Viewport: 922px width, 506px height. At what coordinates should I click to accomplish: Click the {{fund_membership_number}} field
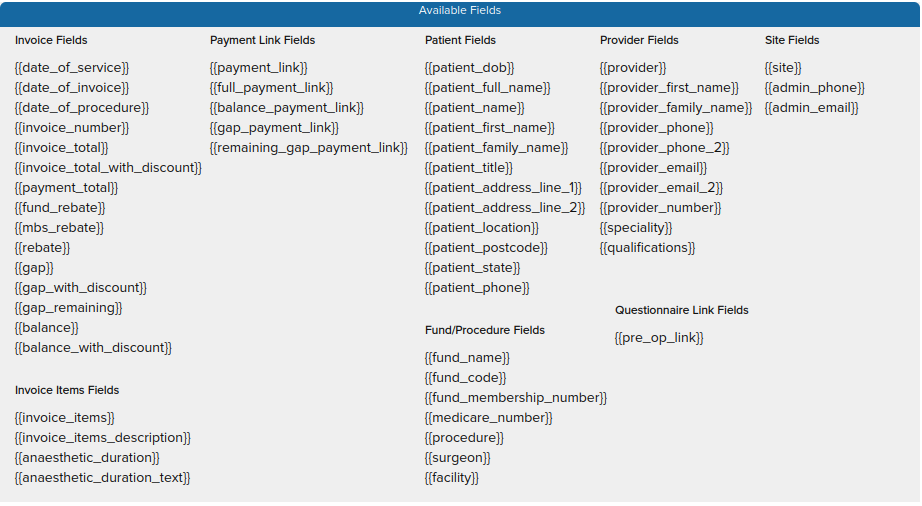point(515,398)
